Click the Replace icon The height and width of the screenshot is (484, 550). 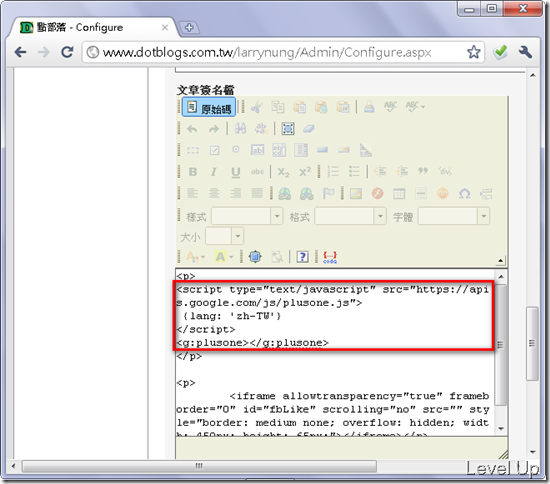click(x=262, y=129)
